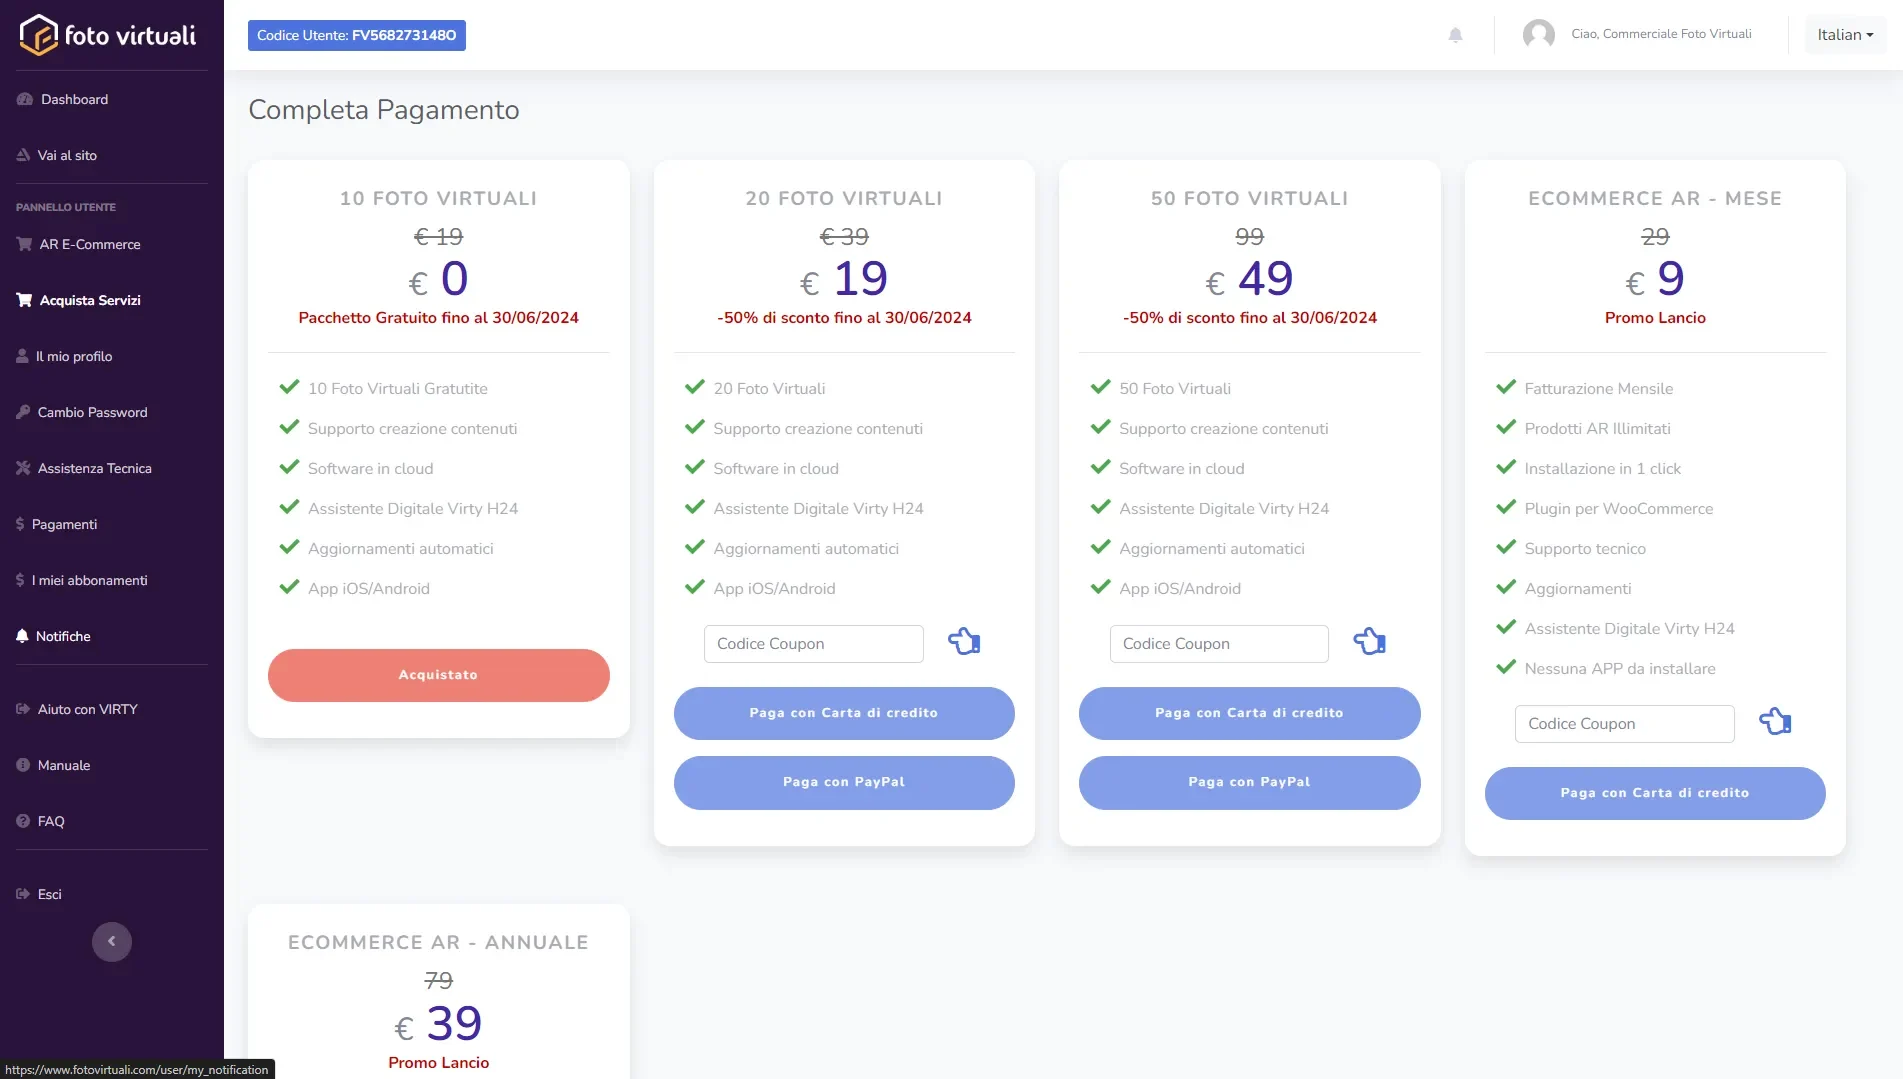Click the Esci logout icon

coord(23,894)
